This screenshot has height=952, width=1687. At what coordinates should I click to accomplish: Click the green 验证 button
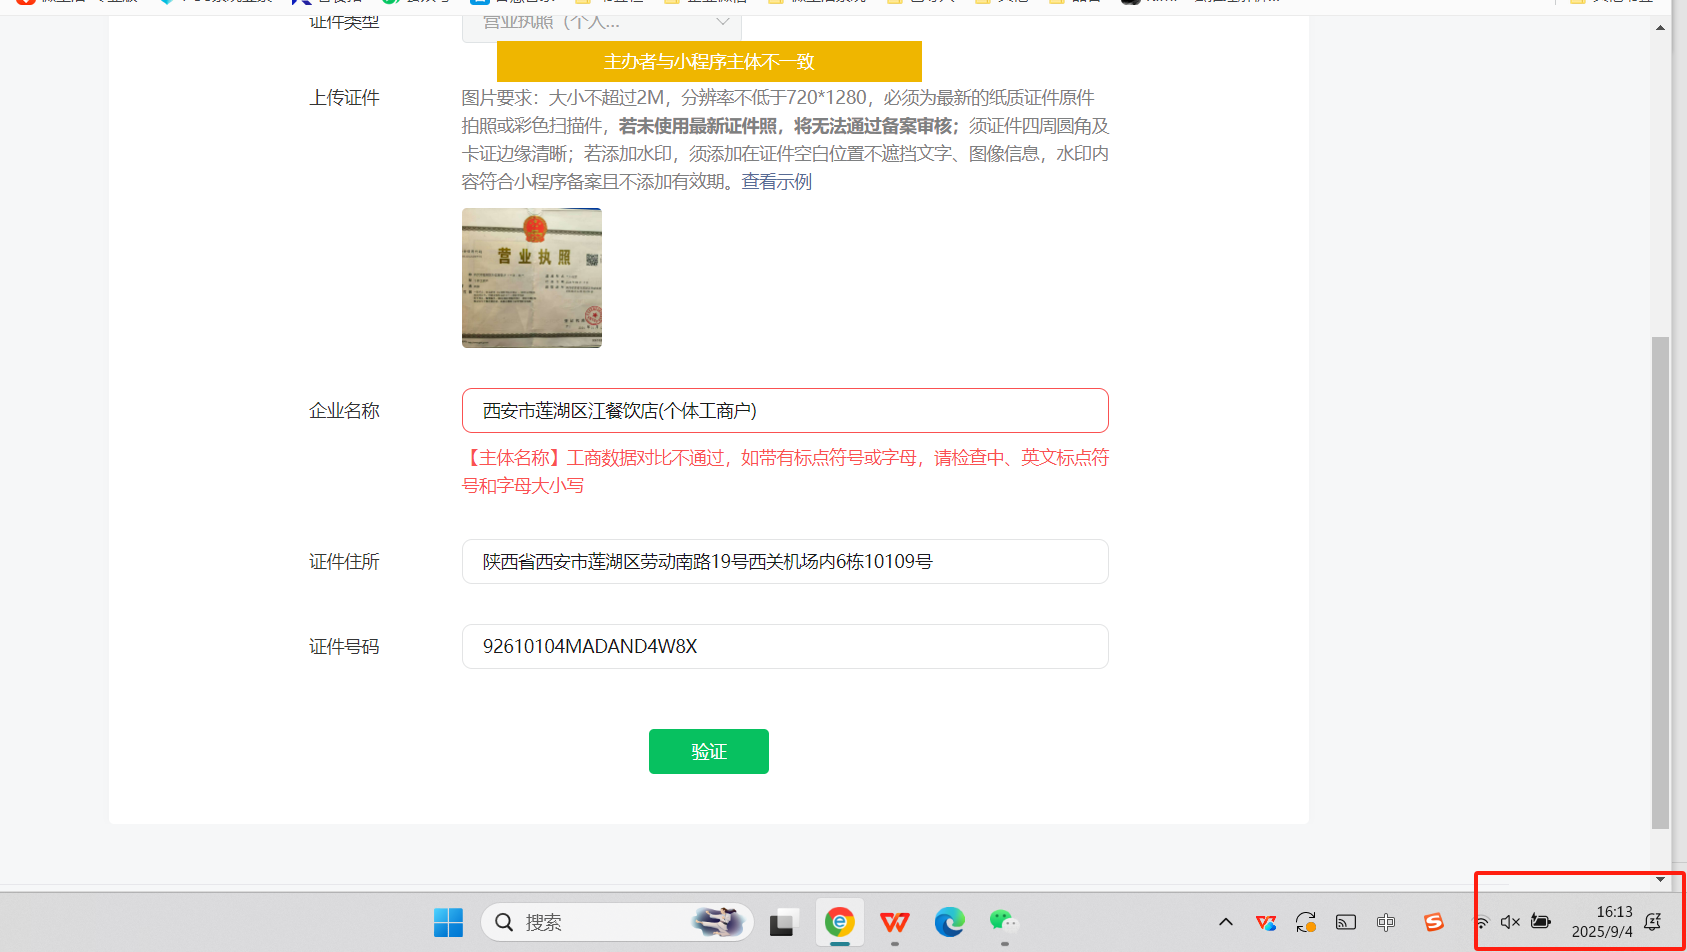pyautogui.click(x=709, y=751)
